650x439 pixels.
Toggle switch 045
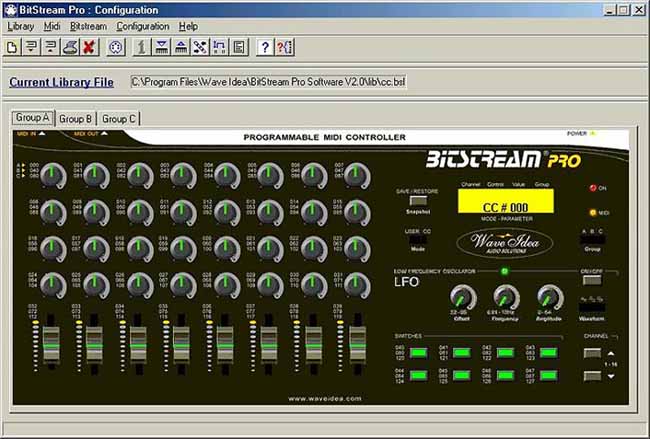point(462,376)
